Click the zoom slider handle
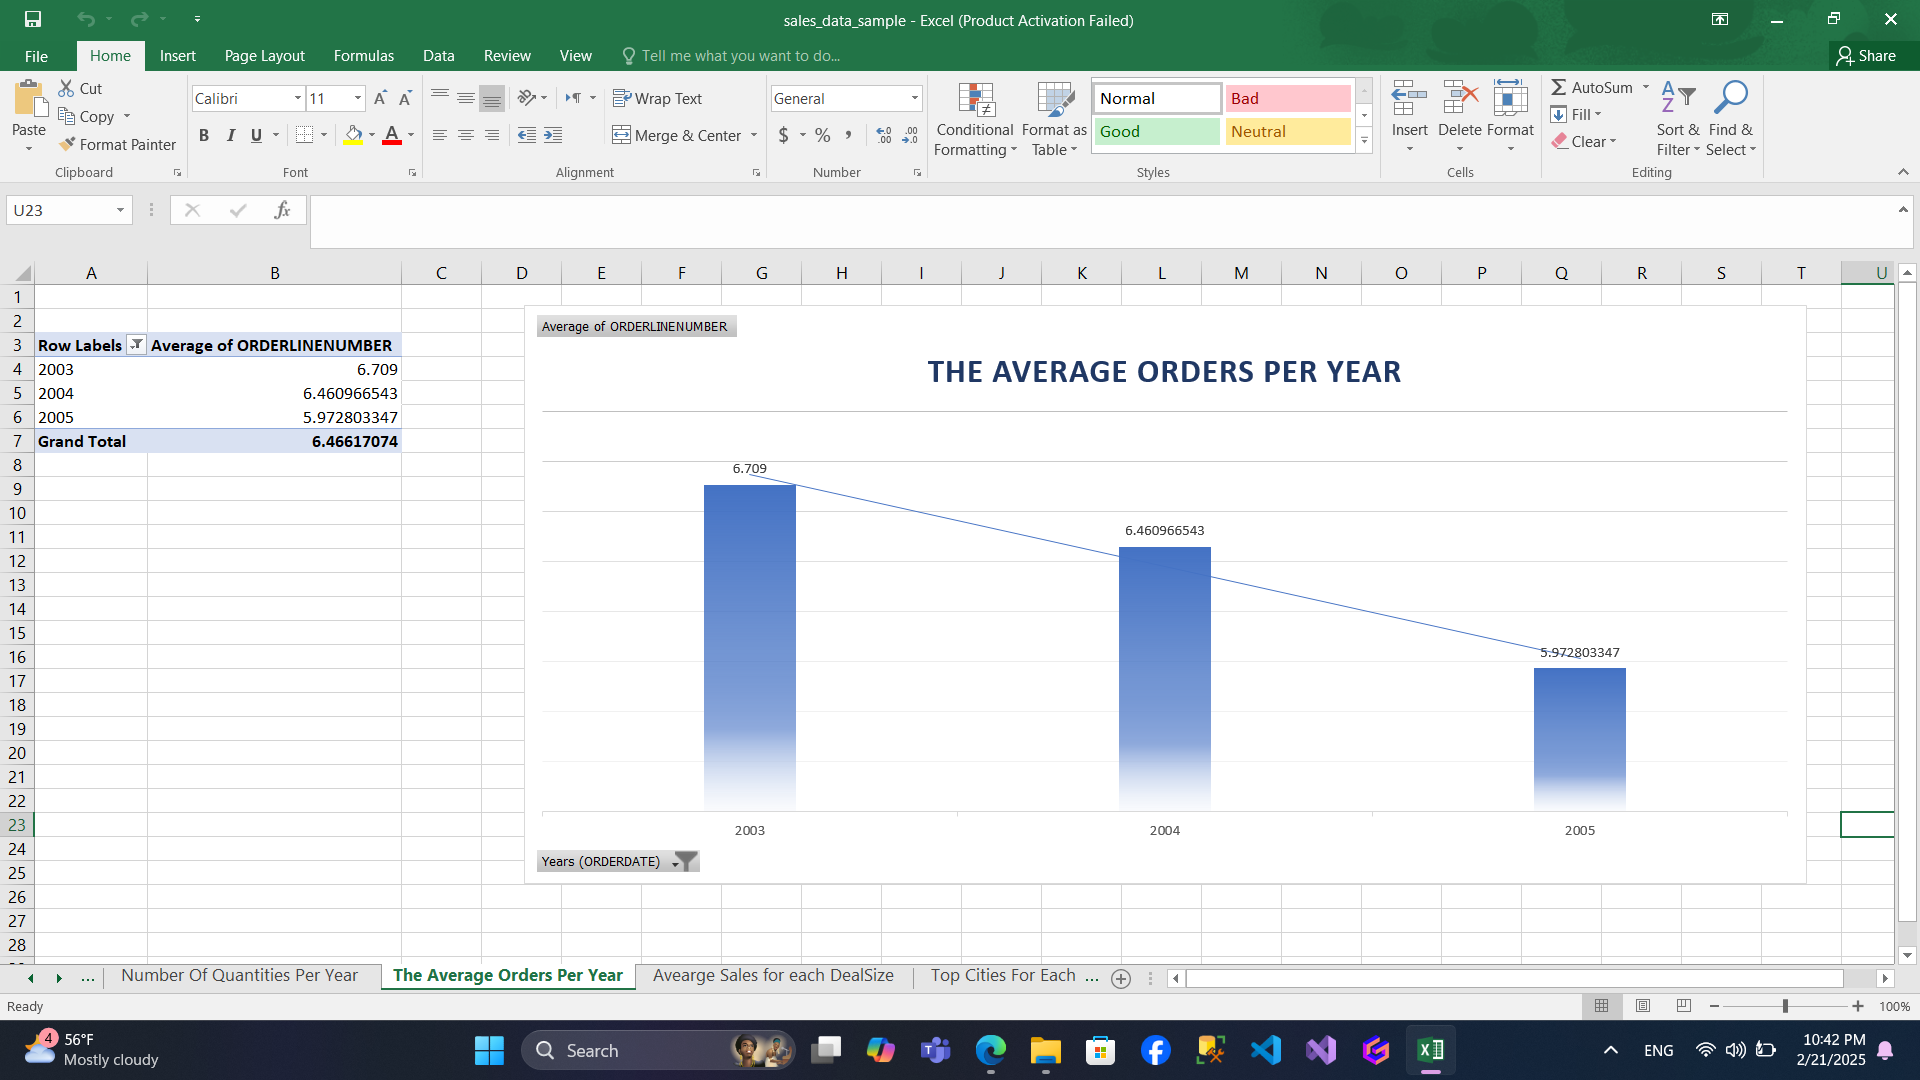This screenshot has height=1080, width=1920. 1785,1006
